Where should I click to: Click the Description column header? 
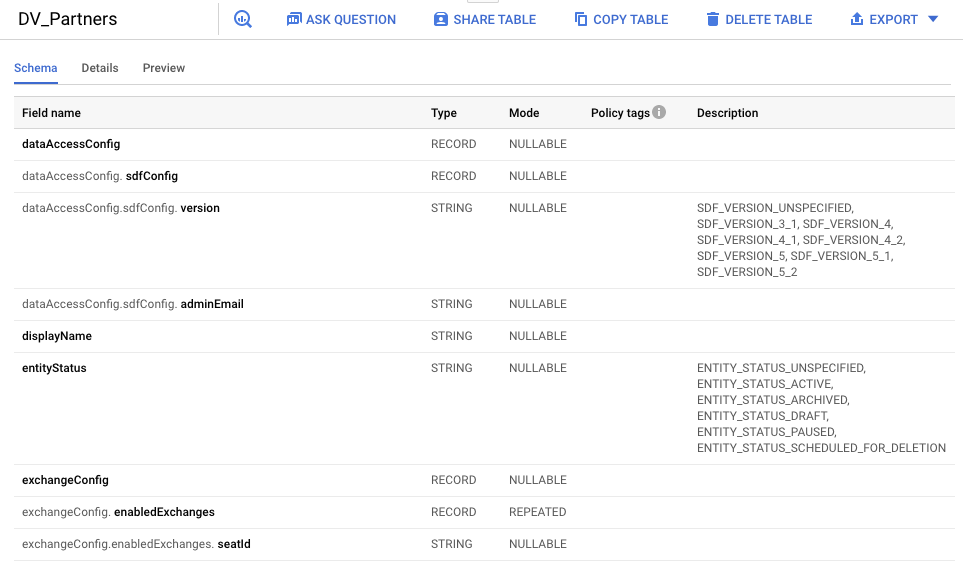[x=727, y=113]
